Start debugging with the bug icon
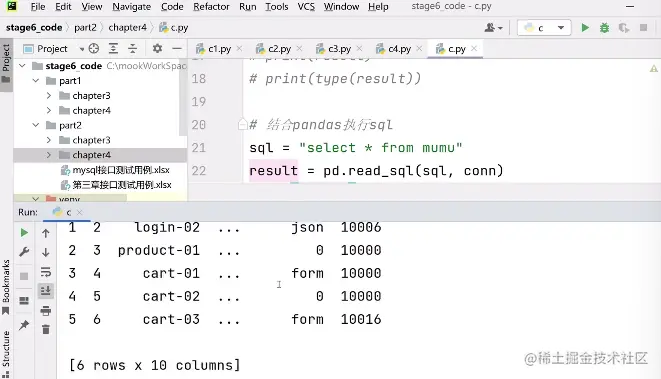661x379 pixels. pos(604,28)
